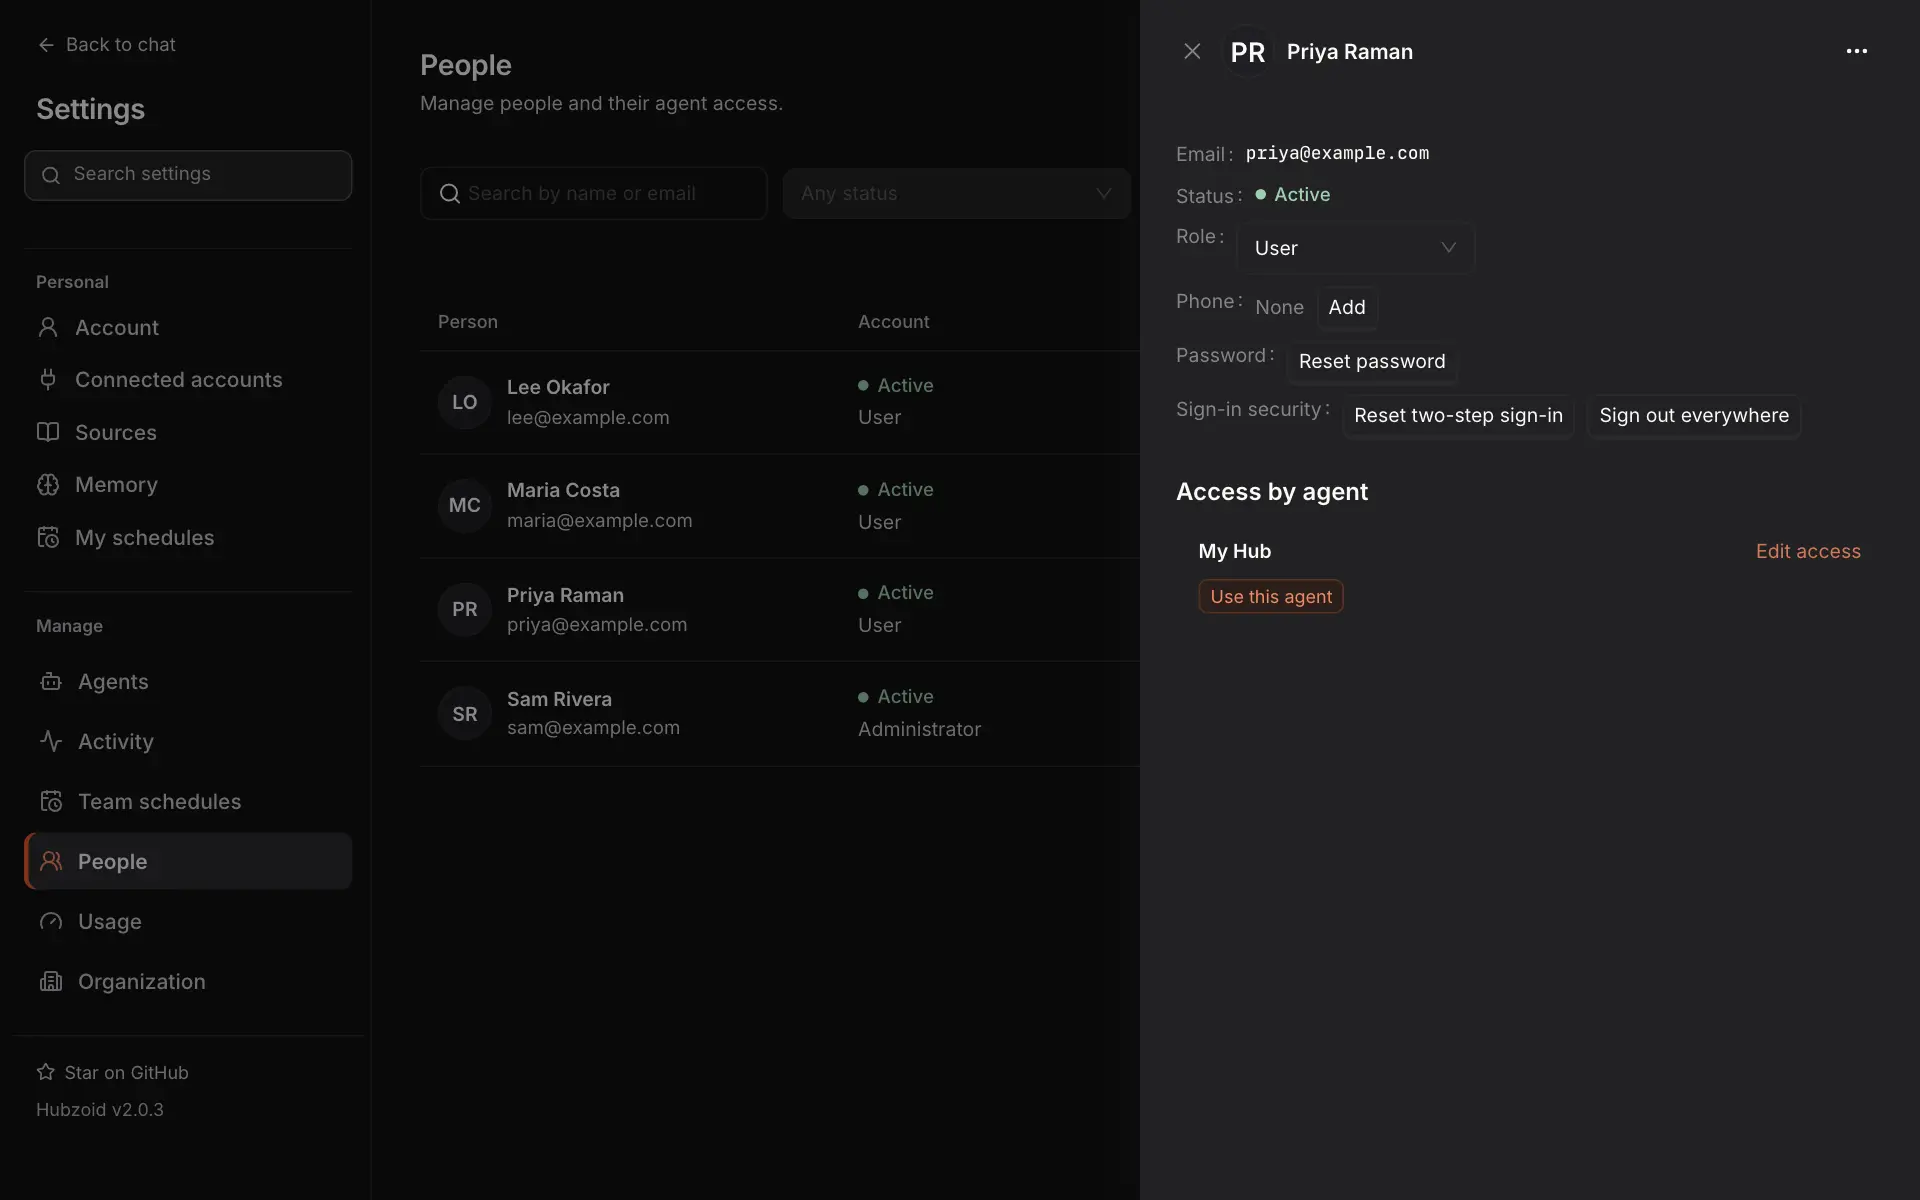Select the Sam Rivera row
The height and width of the screenshot is (1200, 1920).
tap(780, 714)
